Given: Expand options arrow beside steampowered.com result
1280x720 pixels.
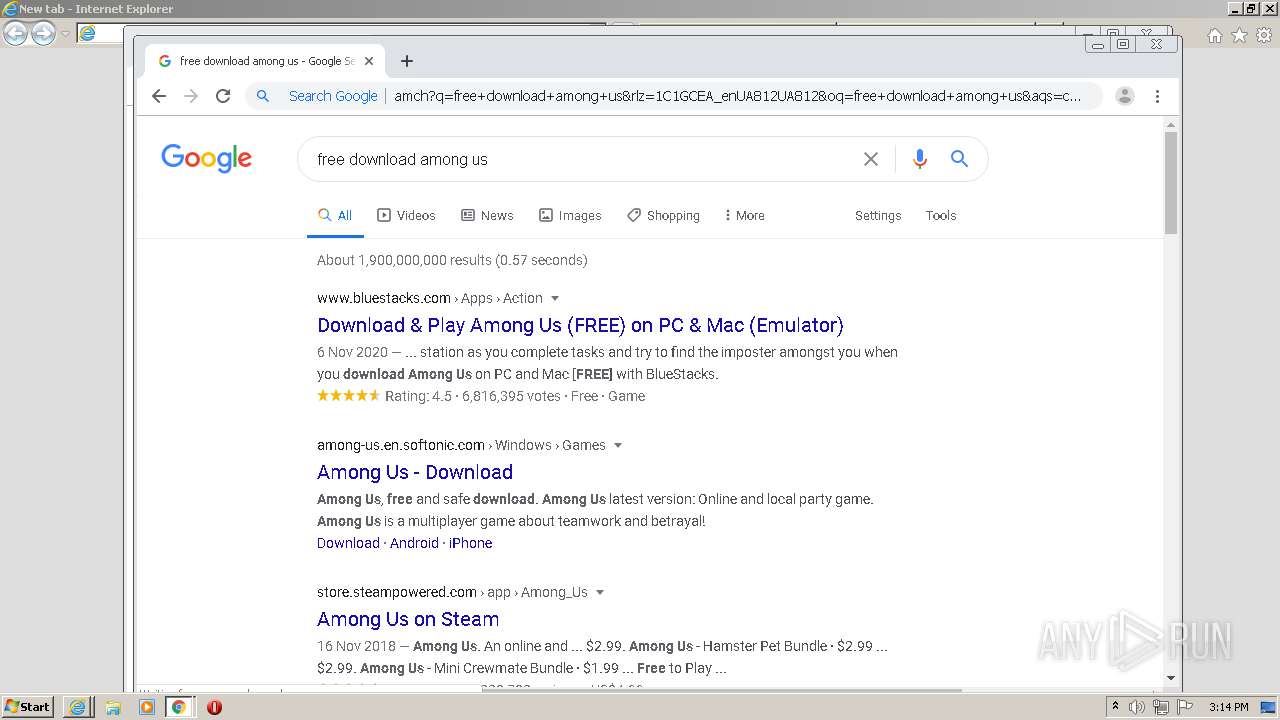Looking at the screenshot, I should (600, 592).
